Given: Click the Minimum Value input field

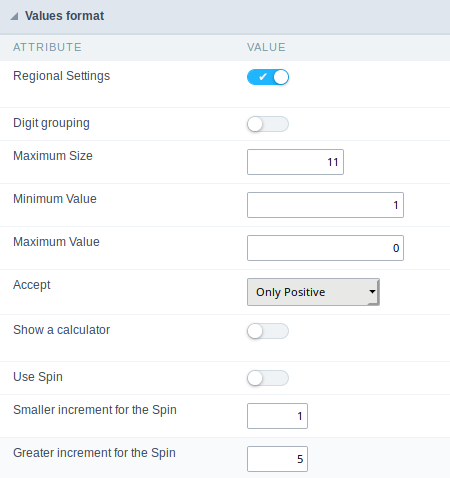Looking at the screenshot, I should pyautogui.click(x=325, y=205).
